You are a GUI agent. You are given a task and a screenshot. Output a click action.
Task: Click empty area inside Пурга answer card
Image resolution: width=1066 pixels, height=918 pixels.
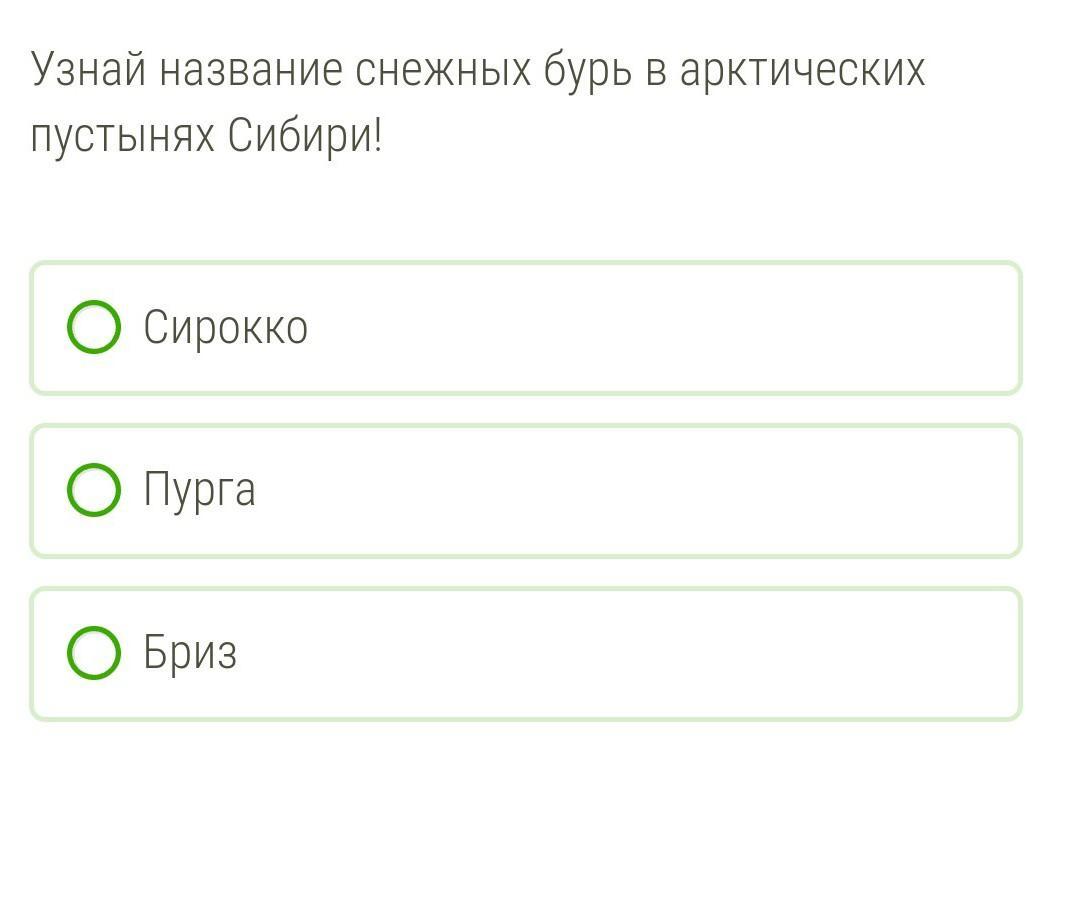click(x=650, y=490)
